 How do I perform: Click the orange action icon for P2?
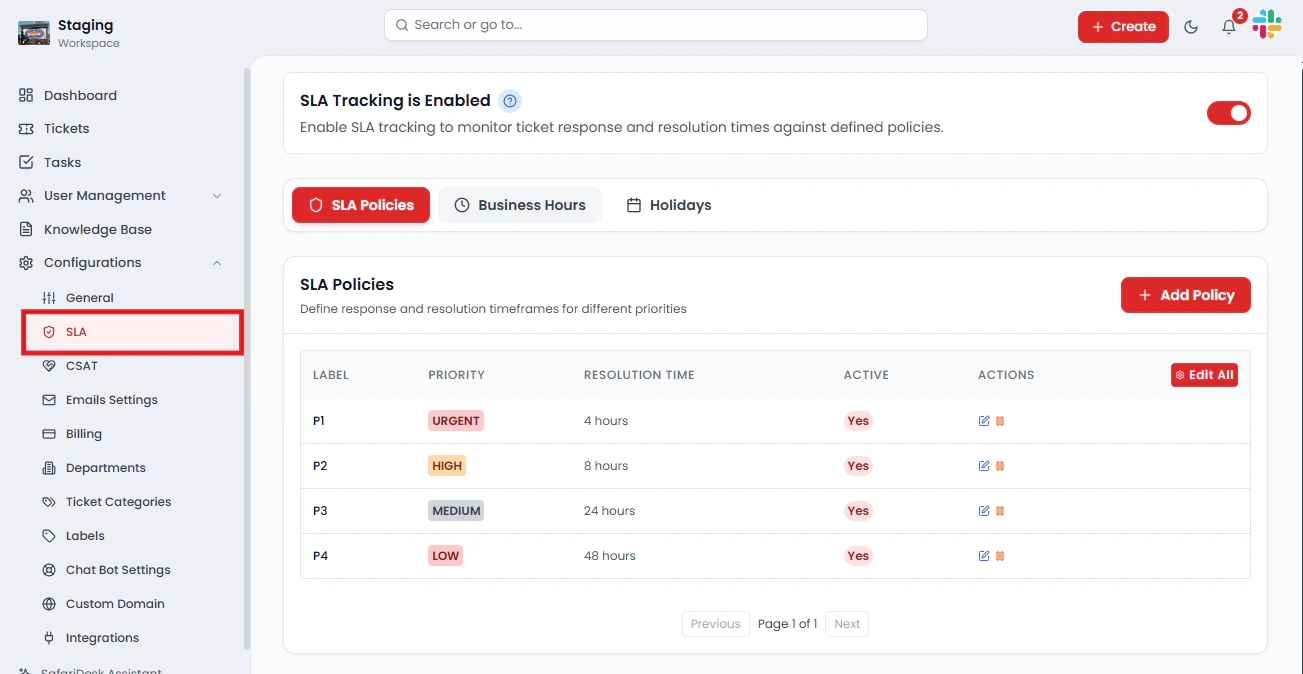(1000, 466)
